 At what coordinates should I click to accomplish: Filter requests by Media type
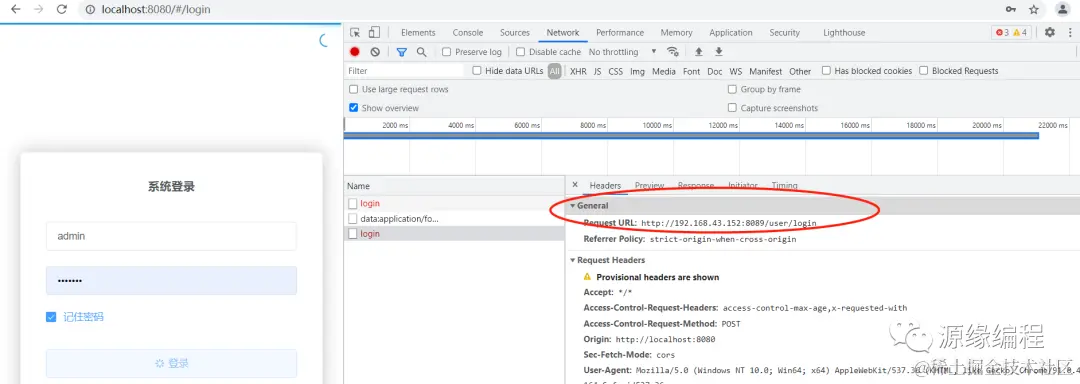click(x=663, y=71)
